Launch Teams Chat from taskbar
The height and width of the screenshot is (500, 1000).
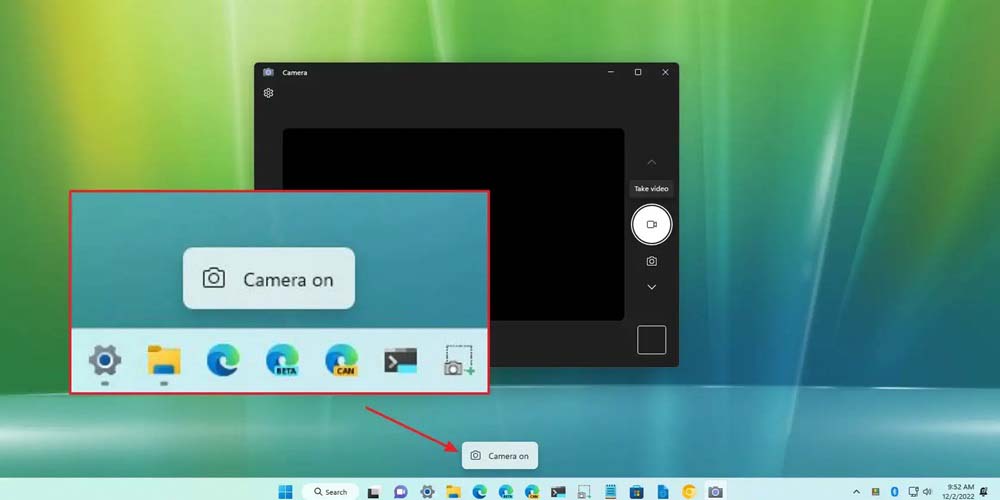click(401, 491)
